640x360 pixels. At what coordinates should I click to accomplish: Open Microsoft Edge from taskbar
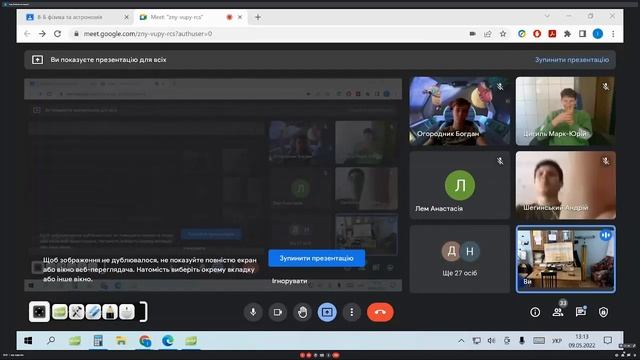[168, 340]
